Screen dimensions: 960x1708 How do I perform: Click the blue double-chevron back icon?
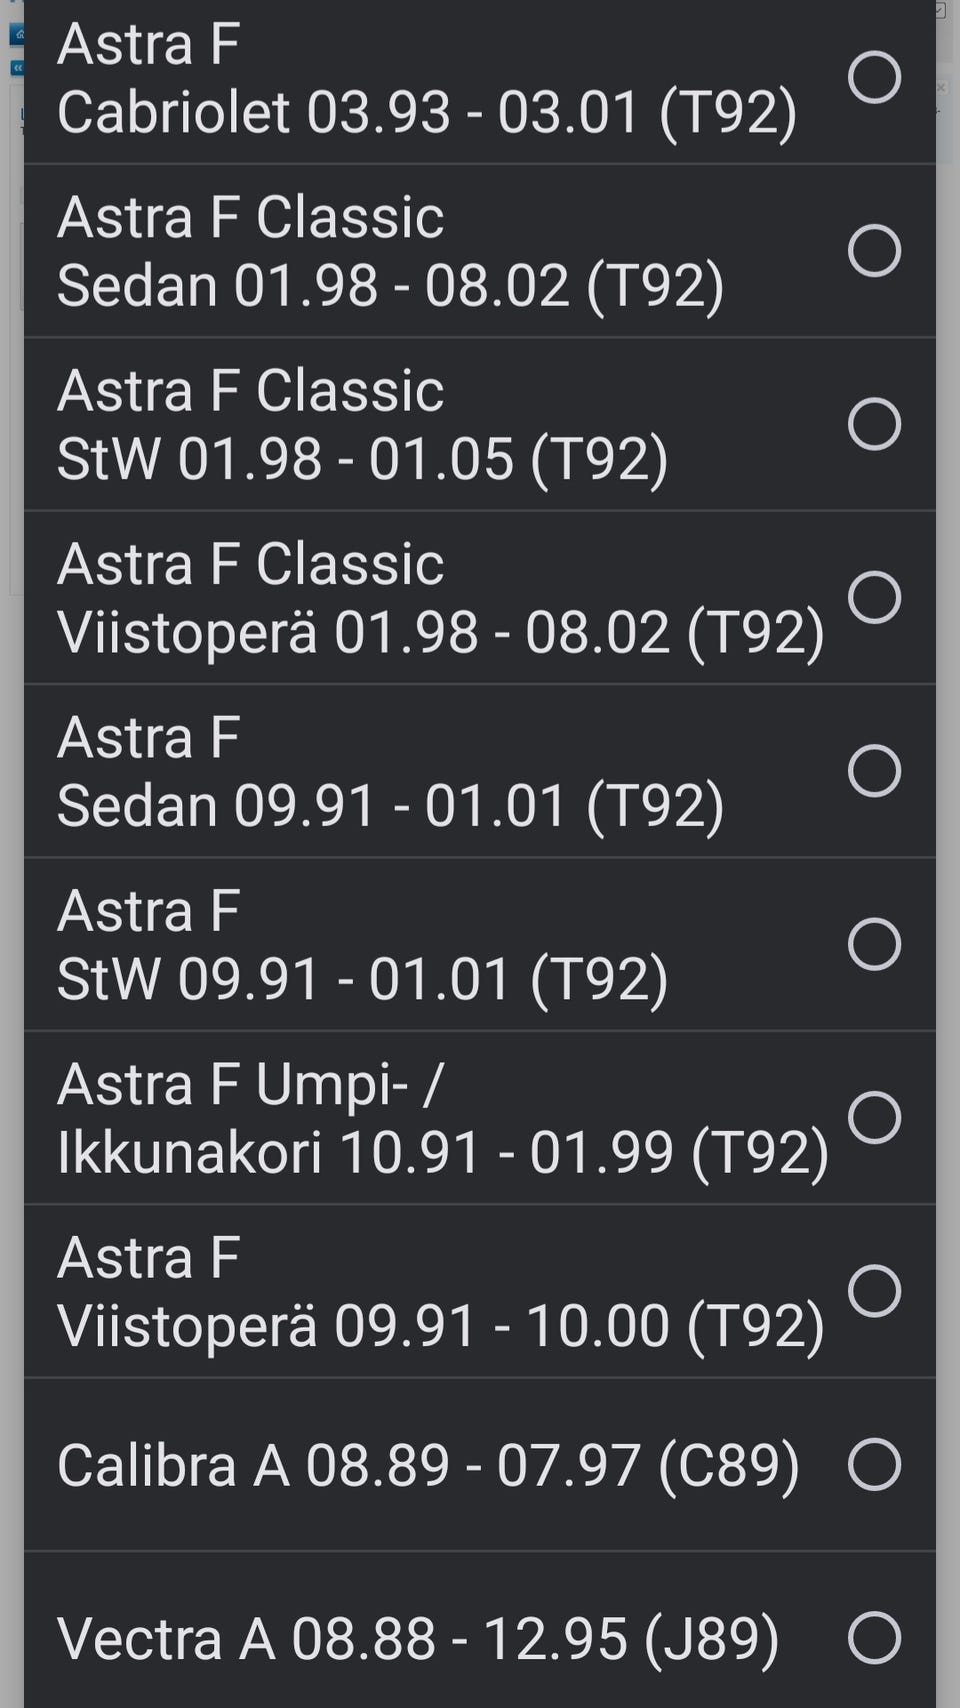coord(17,68)
